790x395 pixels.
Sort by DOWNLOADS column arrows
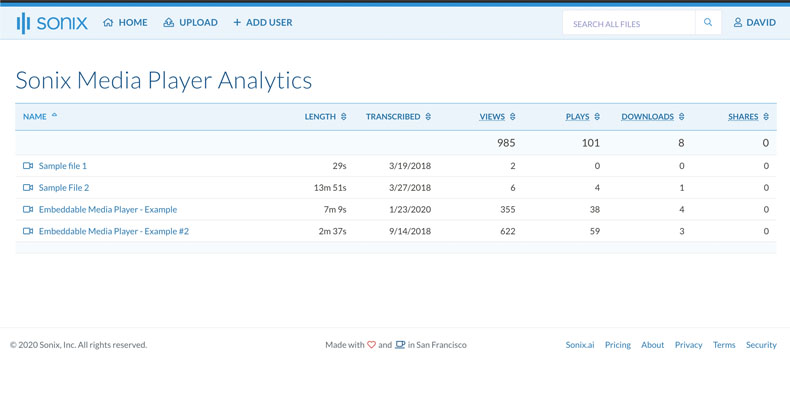tap(681, 117)
